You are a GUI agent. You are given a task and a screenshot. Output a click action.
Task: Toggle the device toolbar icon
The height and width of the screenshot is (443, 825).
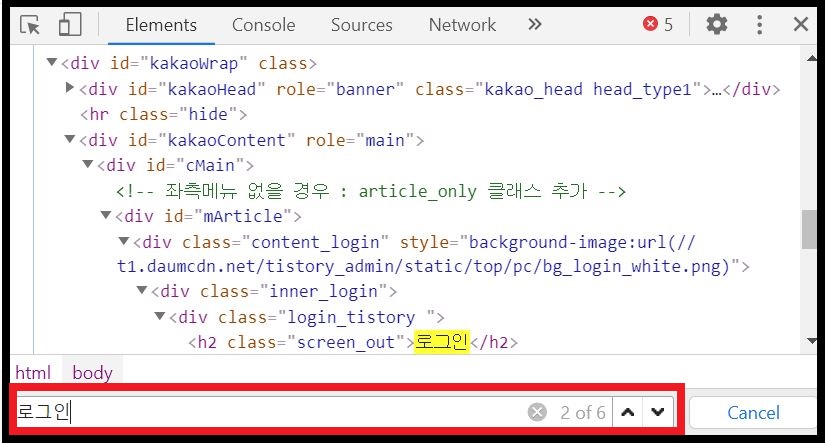[70, 24]
